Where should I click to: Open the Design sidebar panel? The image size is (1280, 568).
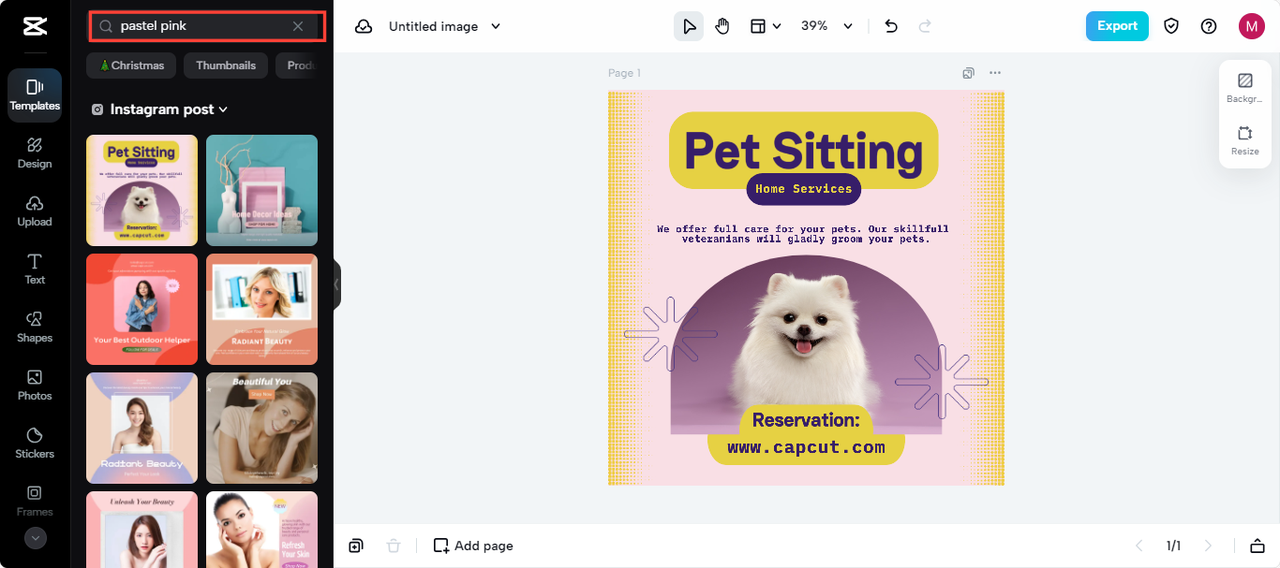point(35,153)
